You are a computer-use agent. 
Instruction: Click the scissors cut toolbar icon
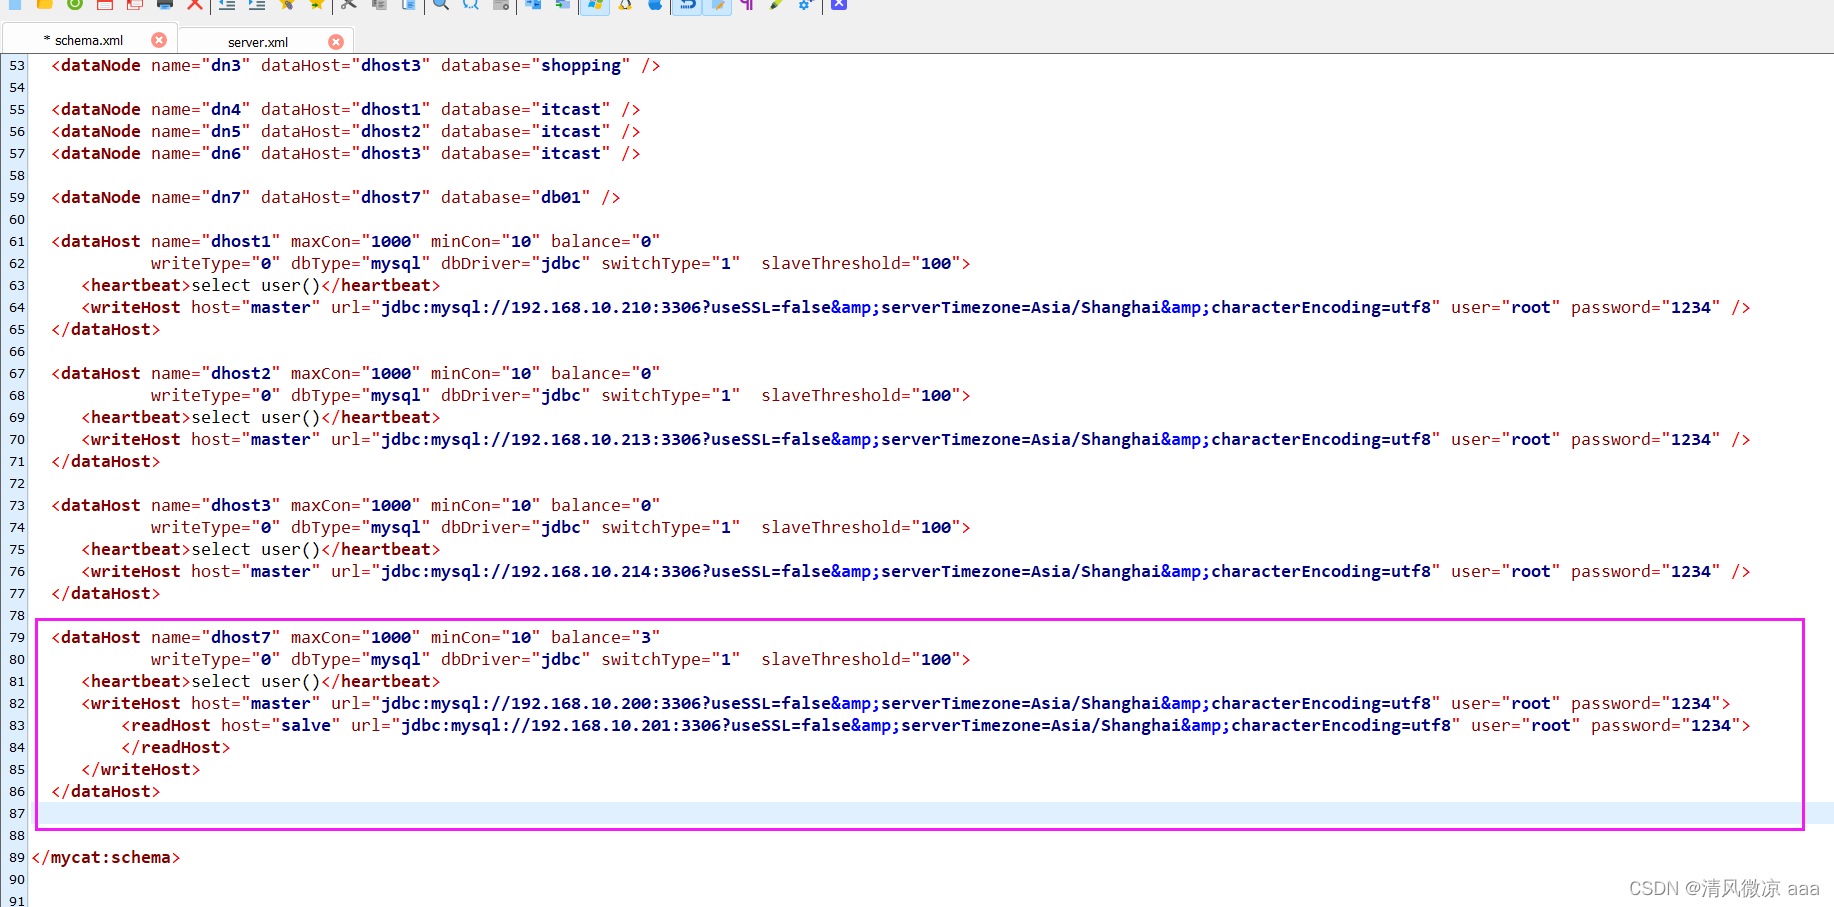coord(348,4)
